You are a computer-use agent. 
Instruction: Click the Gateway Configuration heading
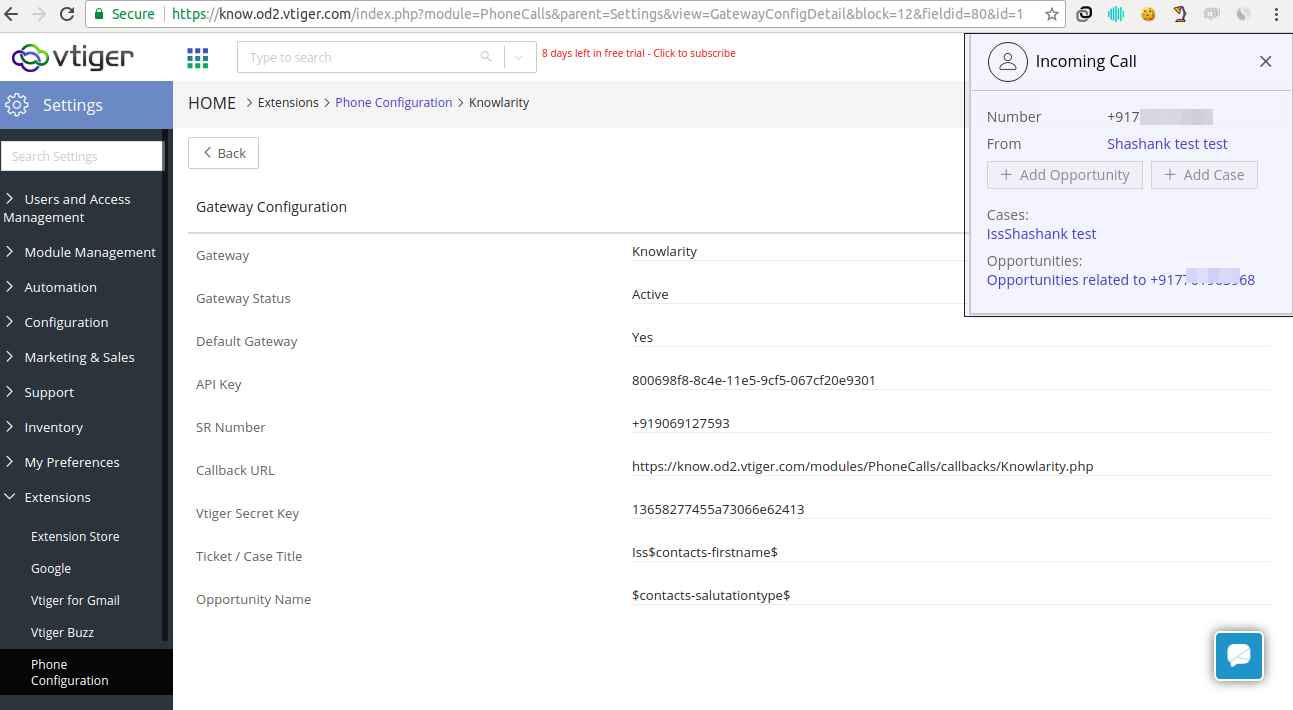[x=271, y=207]
